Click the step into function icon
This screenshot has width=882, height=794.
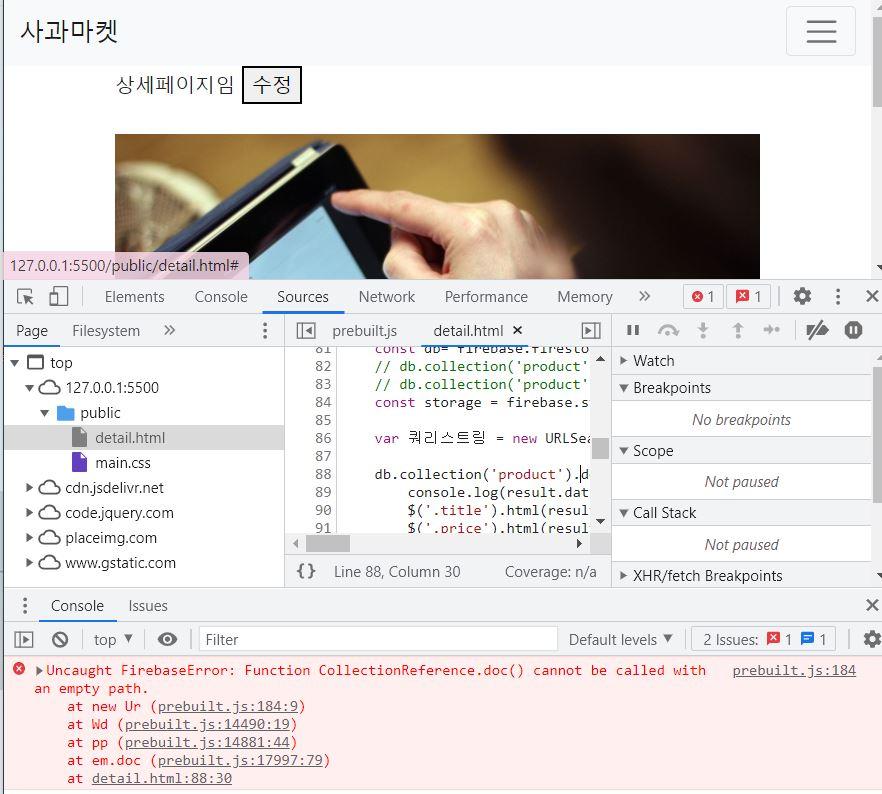click(x=703, y=330)
